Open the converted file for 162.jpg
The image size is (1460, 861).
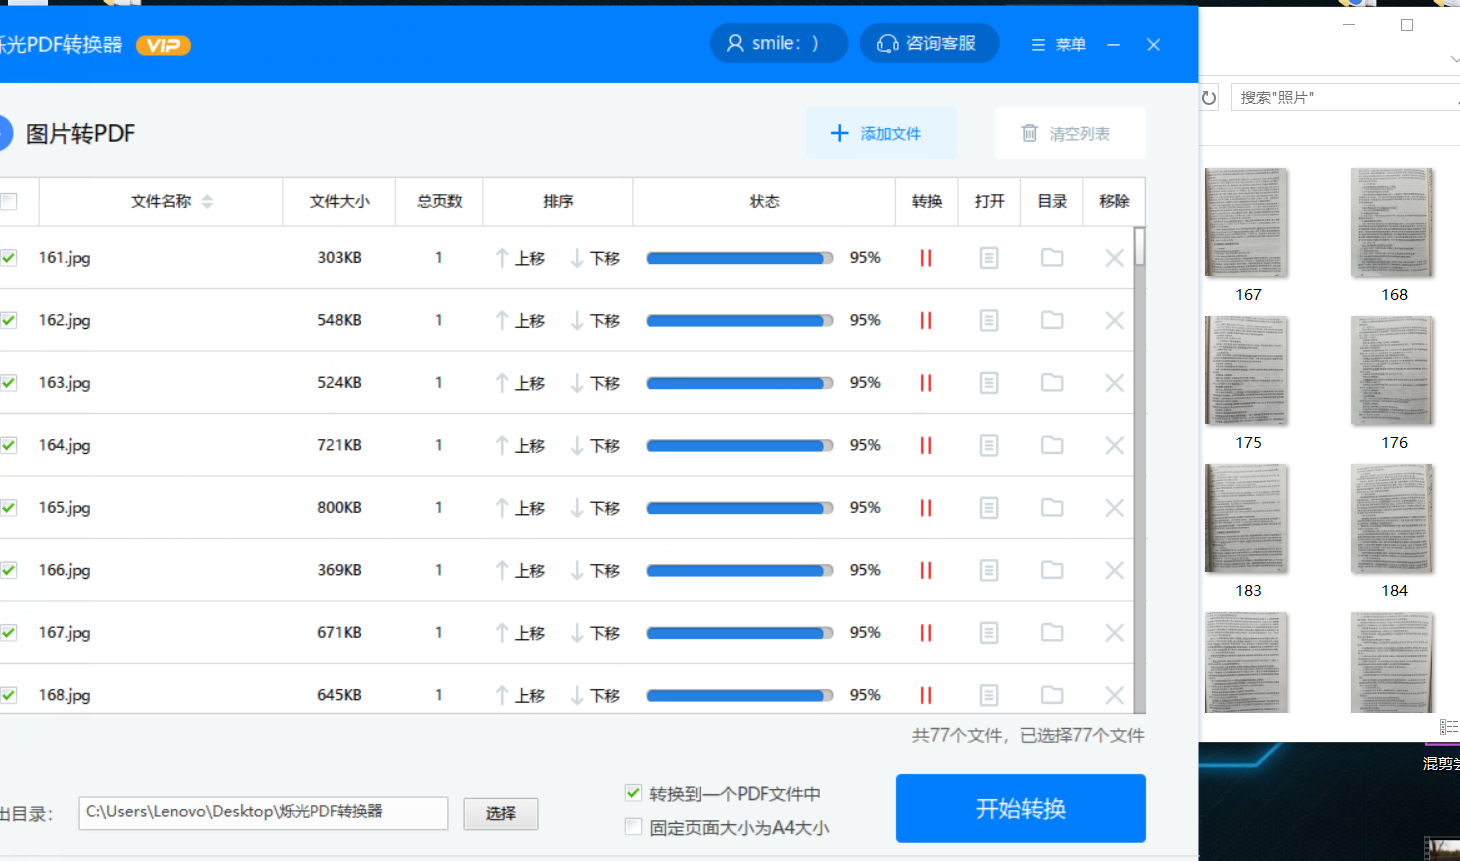point(988,320)
